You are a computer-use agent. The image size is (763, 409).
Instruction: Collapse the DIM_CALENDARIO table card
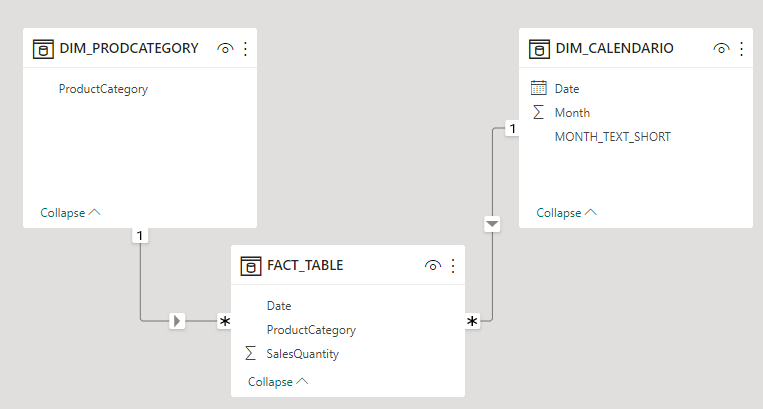(566, 213)
